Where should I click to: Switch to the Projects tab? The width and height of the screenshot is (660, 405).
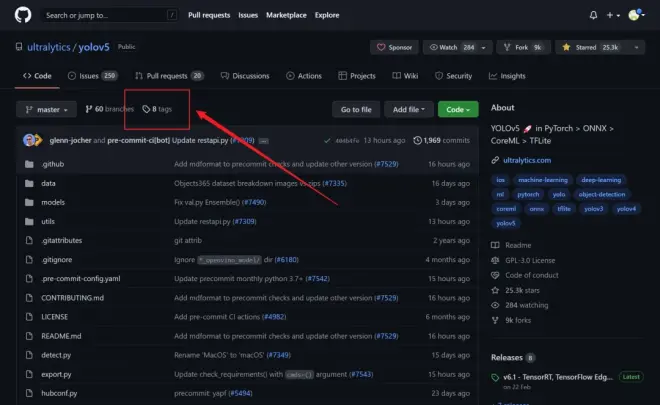pyautogui.click(x=357, y=76)
